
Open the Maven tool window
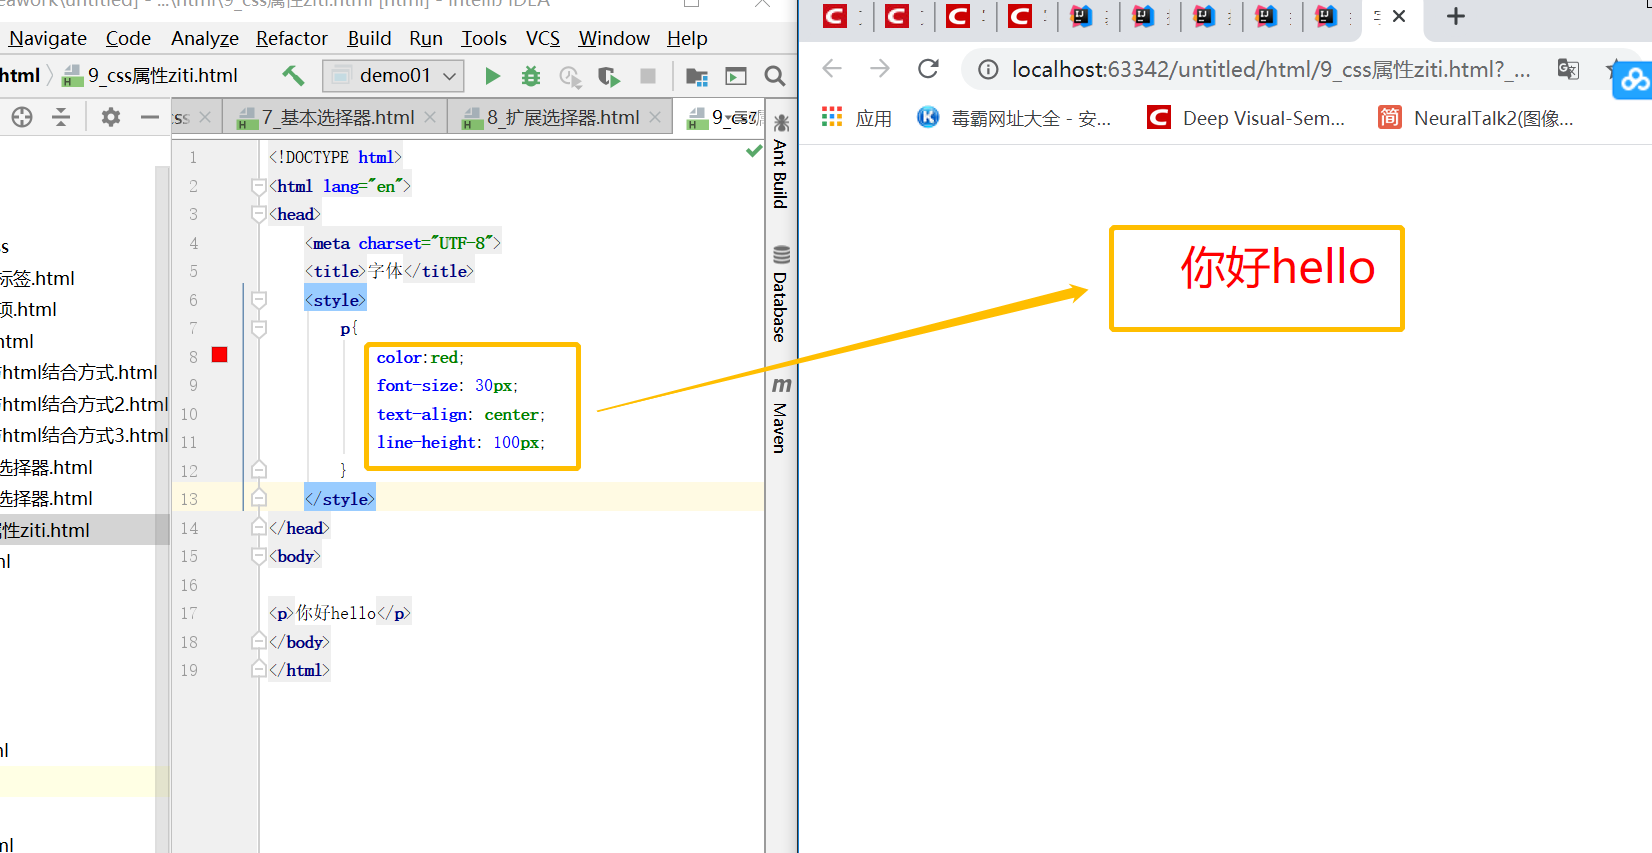781,414
